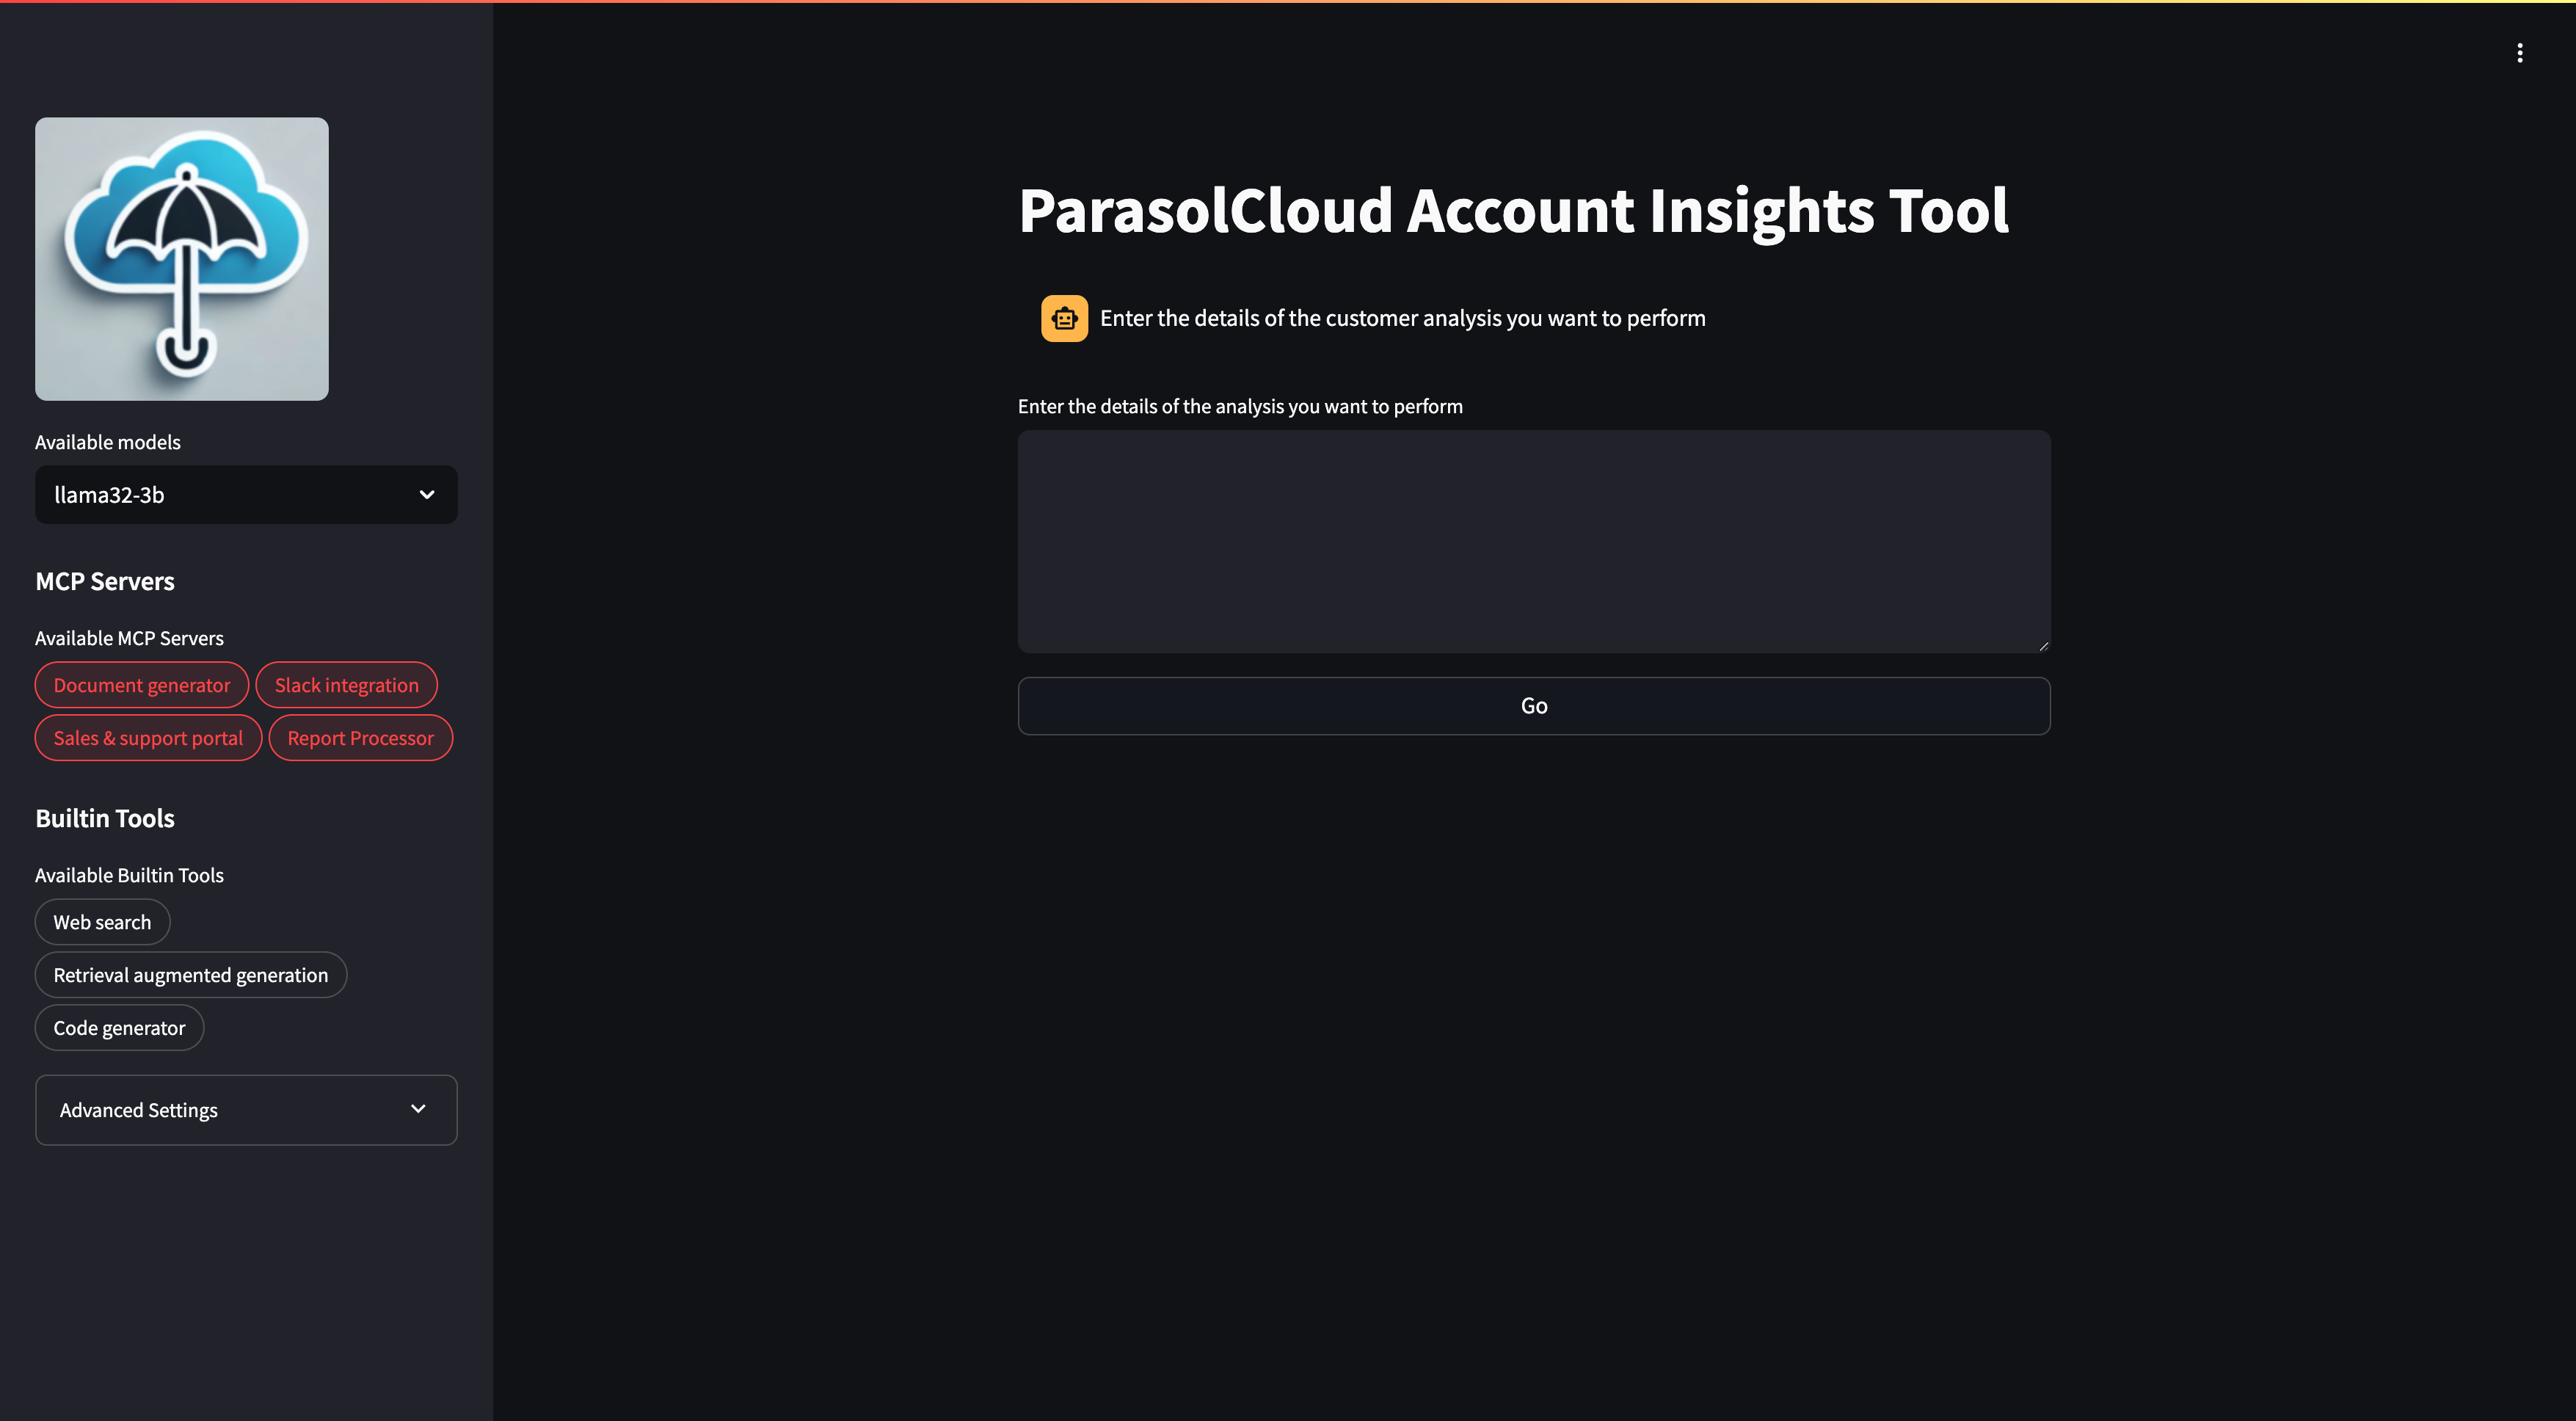The height and width of the screenshot is (1421, 2576).
Task: Click the Available models label
Action: coord(107,441)
